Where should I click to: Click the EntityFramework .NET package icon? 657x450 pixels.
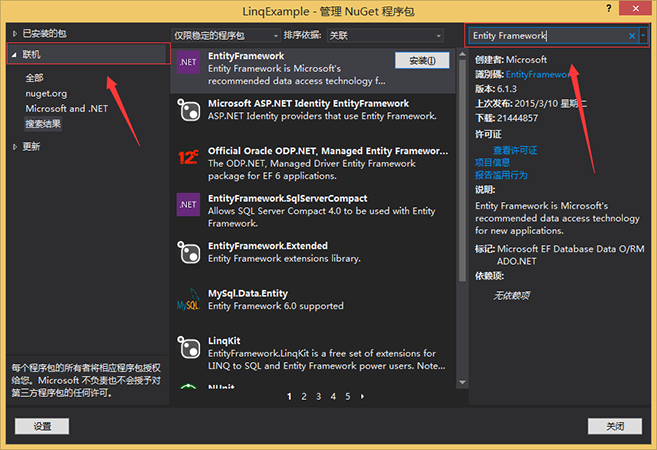188,62
